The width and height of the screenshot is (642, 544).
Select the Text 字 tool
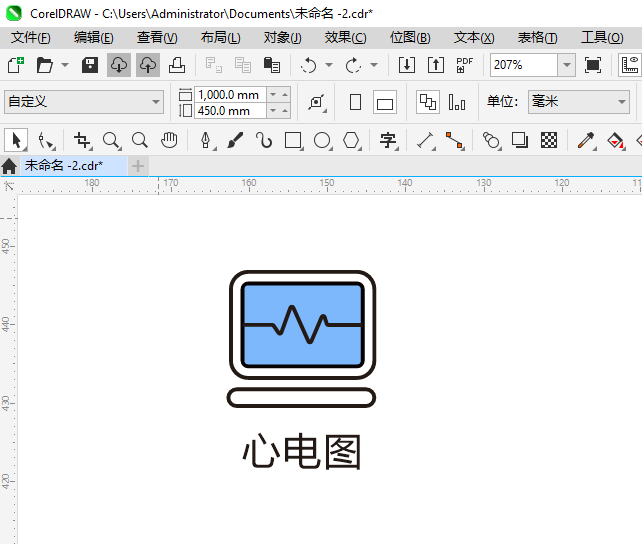tap(388, 140)
